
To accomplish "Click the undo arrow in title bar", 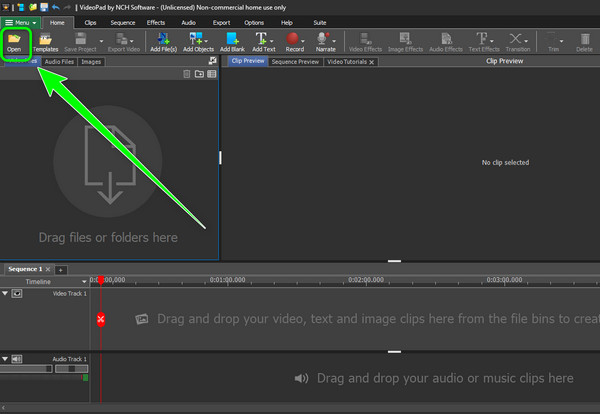I will (56, 7).
